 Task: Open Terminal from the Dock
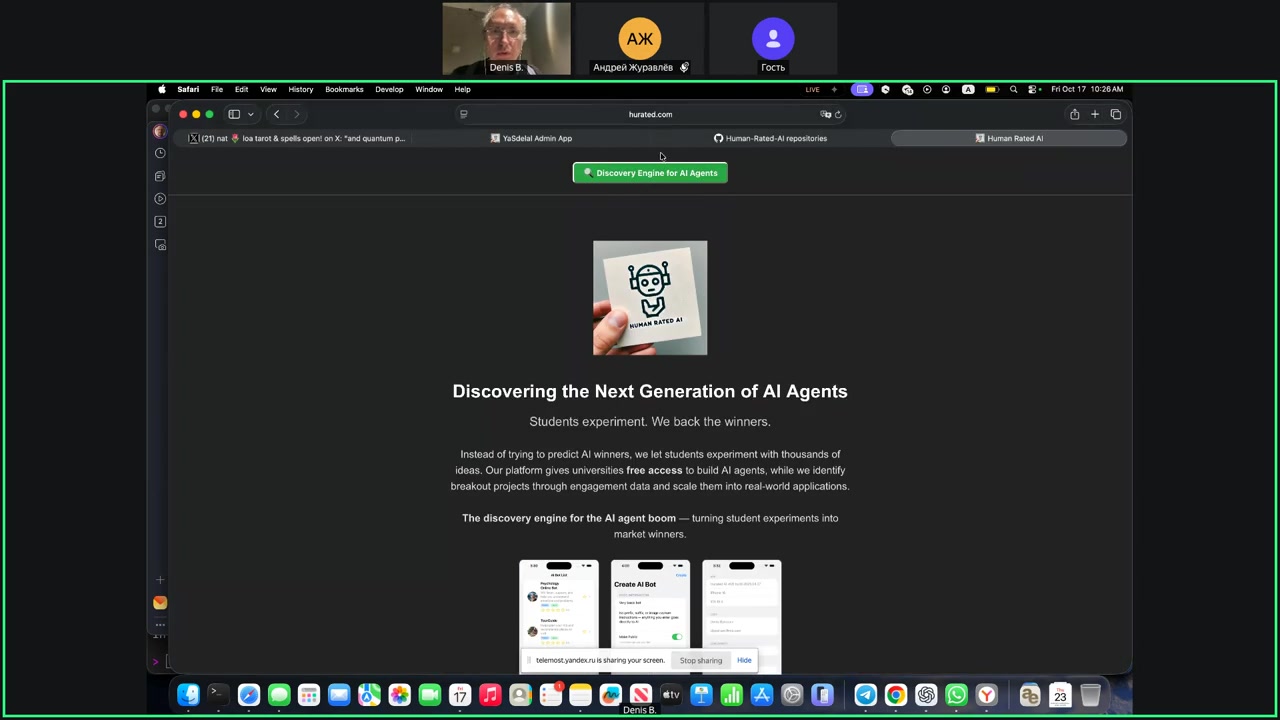[218, 695]
